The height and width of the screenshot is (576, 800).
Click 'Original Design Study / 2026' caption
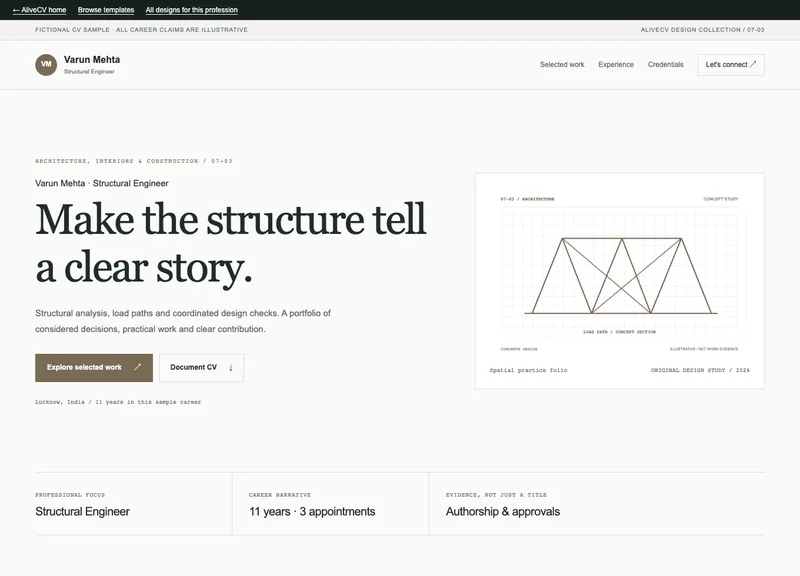tap(700, 370)
